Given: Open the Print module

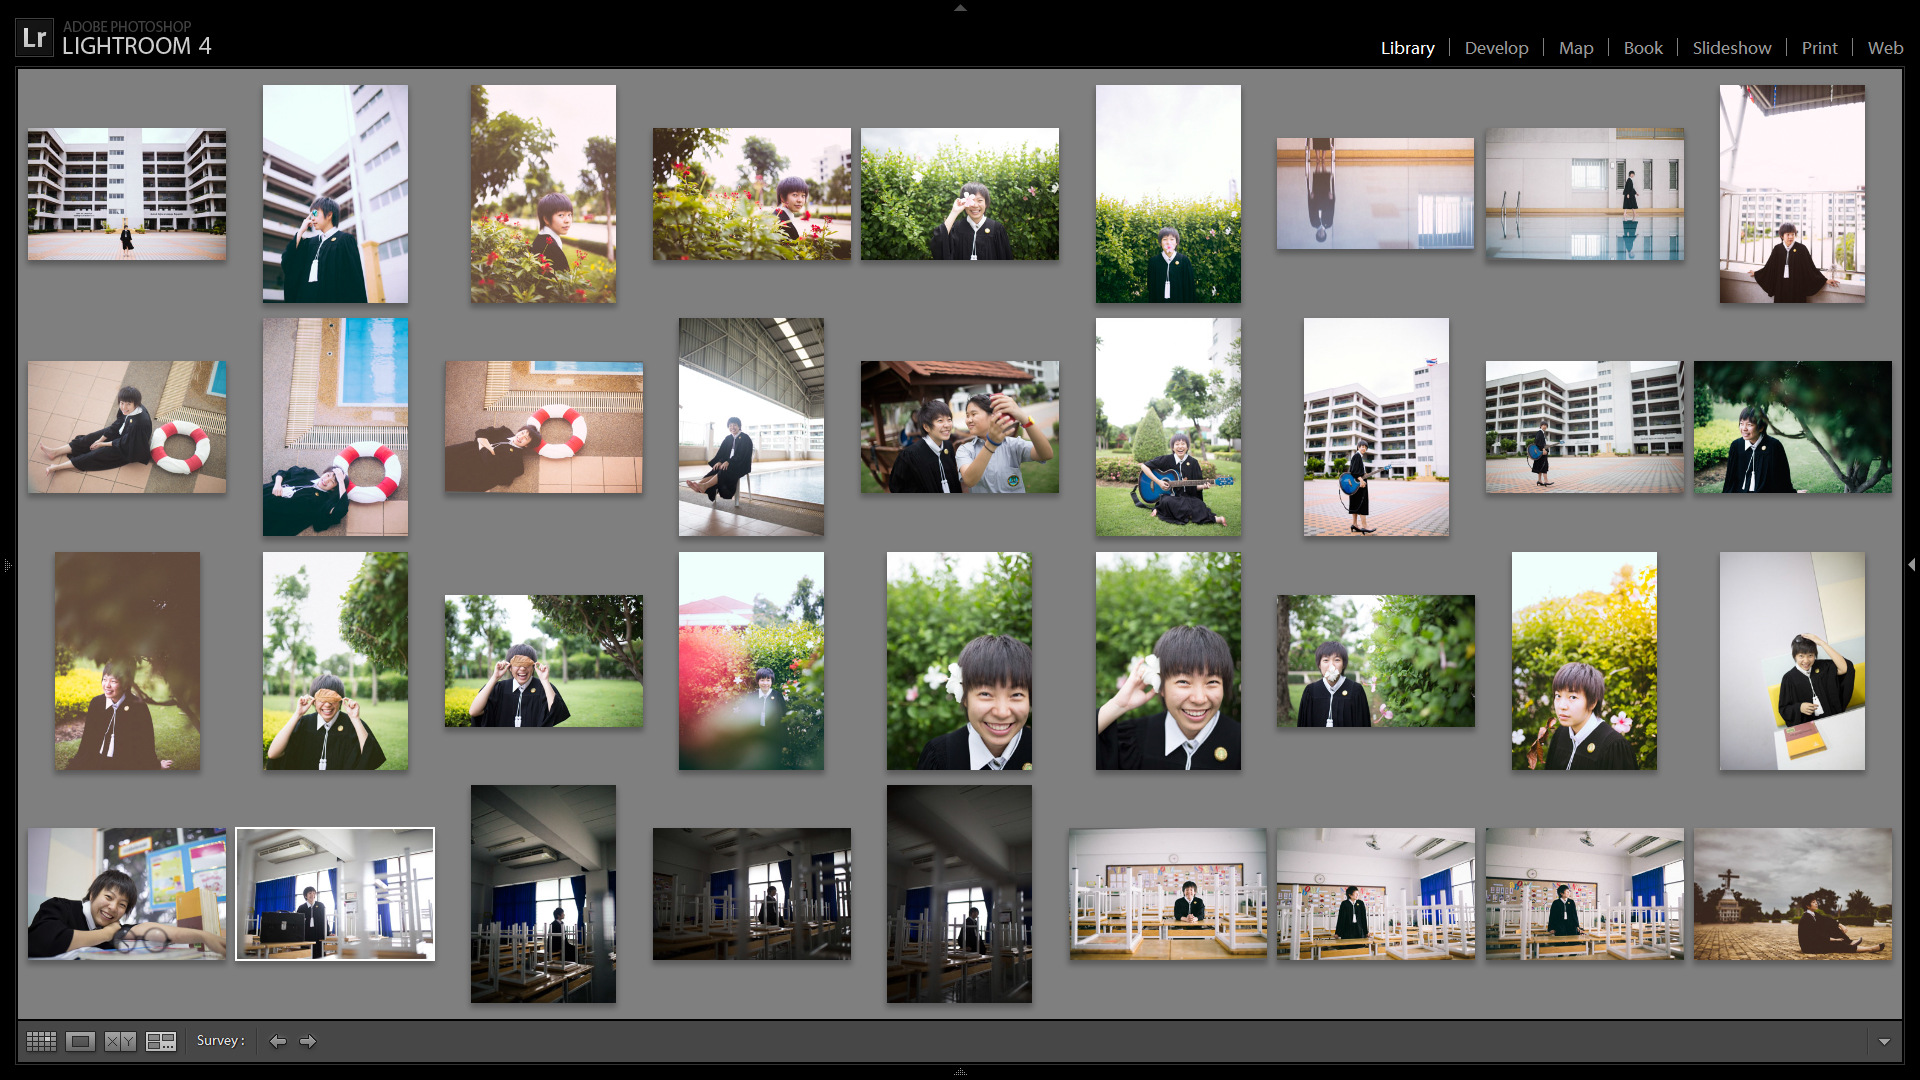Looking at the screenshot, I should click(1819, 48).
